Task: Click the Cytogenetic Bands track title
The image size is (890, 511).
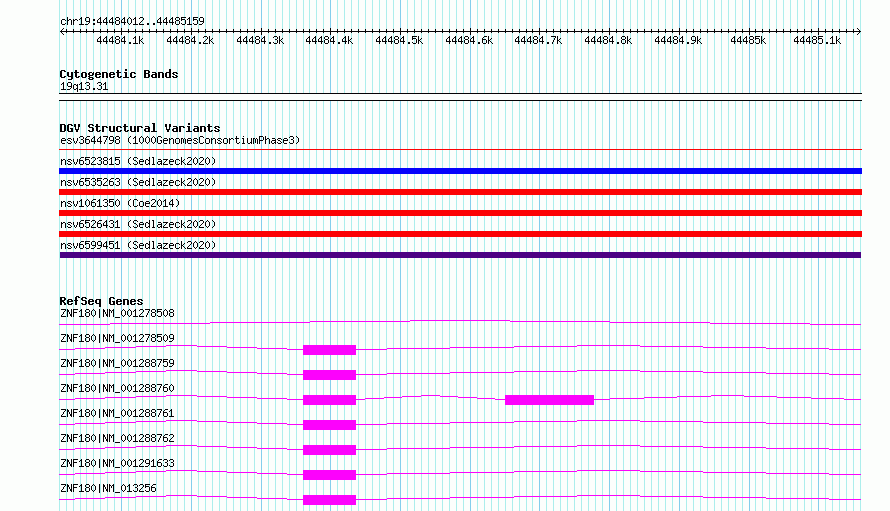Action: coord(119,74)
